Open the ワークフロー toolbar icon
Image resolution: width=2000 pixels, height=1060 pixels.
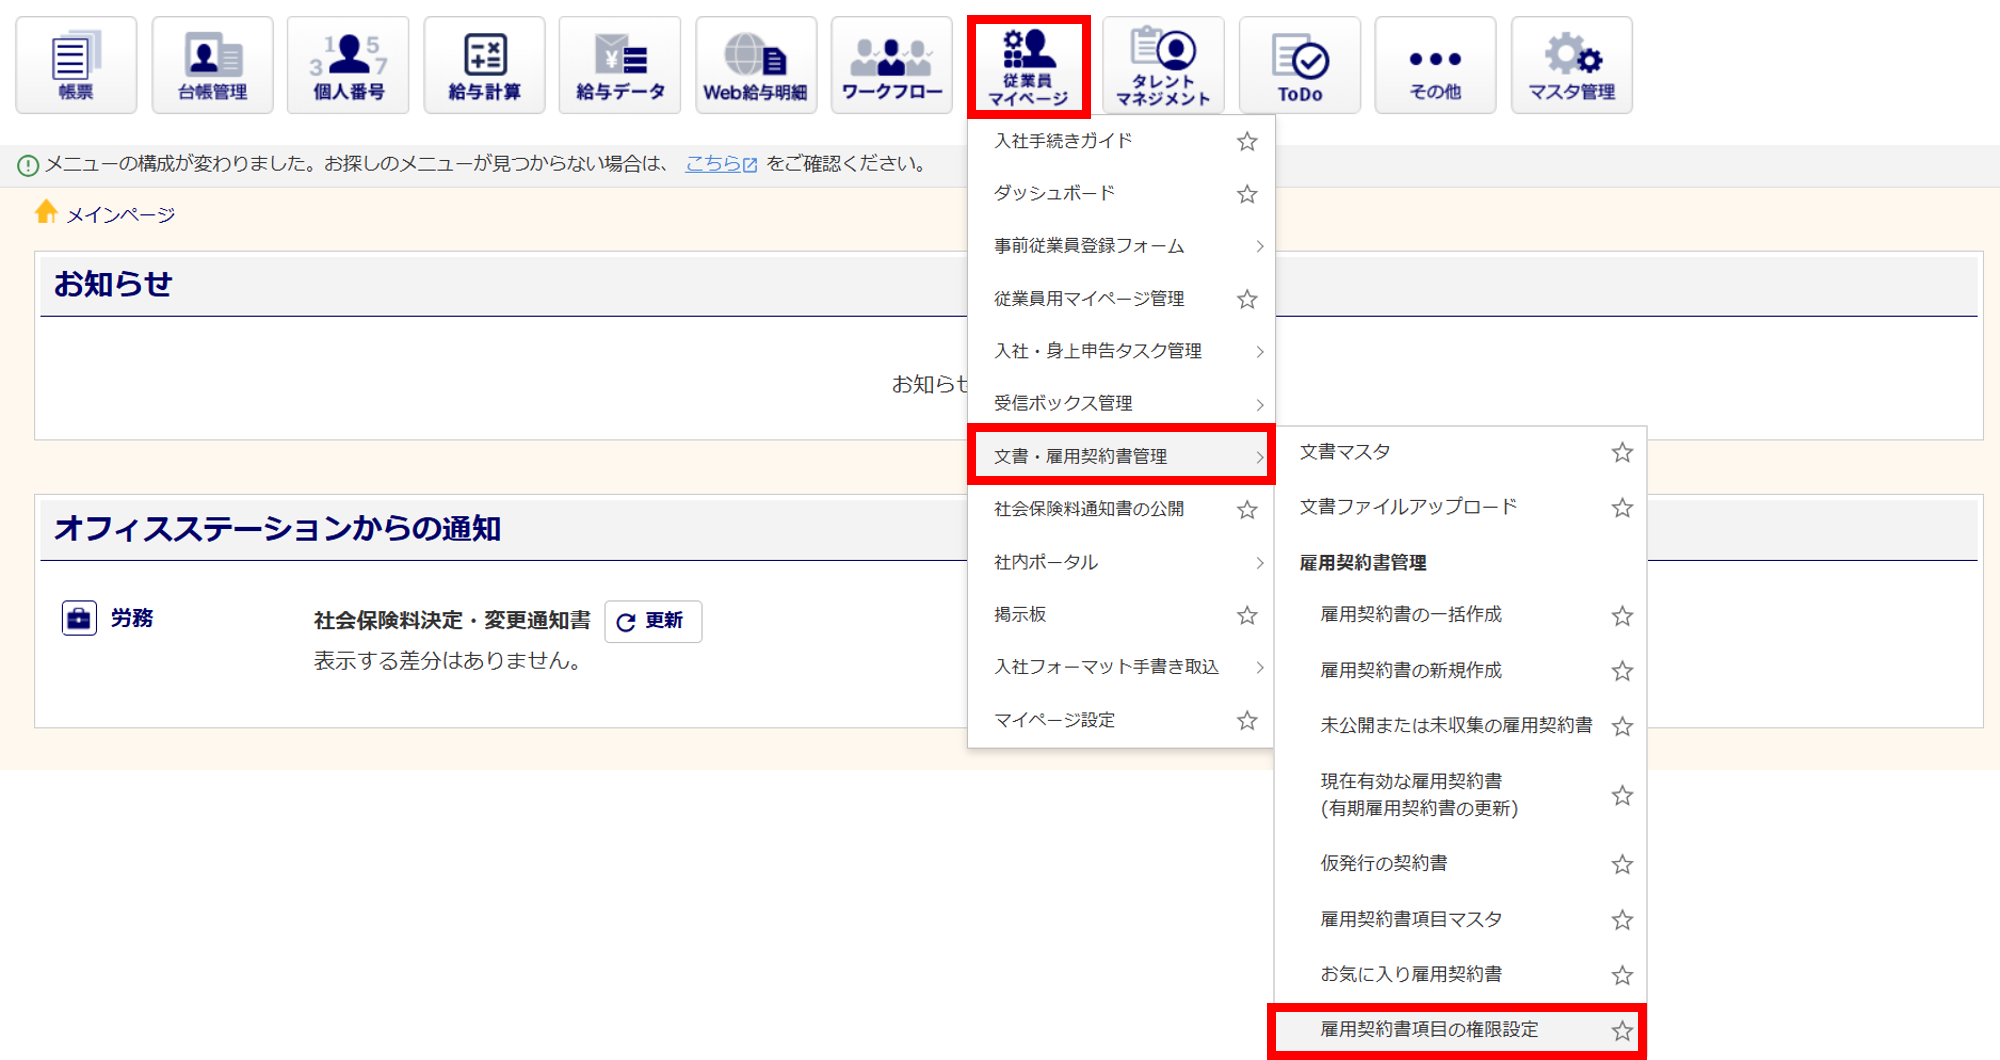point(891,65)
